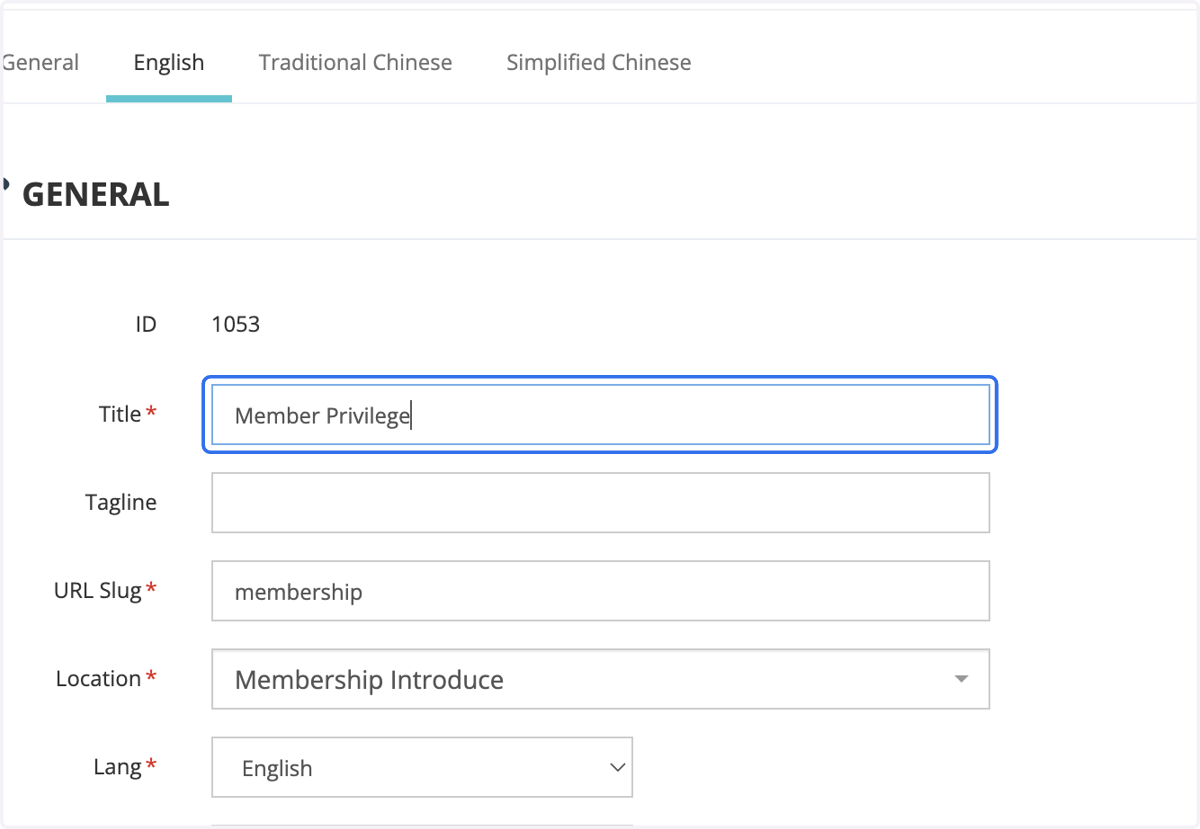Open the Simplified Chinese tab
This screenshot has width=1200, height=829.
(599, 62)
